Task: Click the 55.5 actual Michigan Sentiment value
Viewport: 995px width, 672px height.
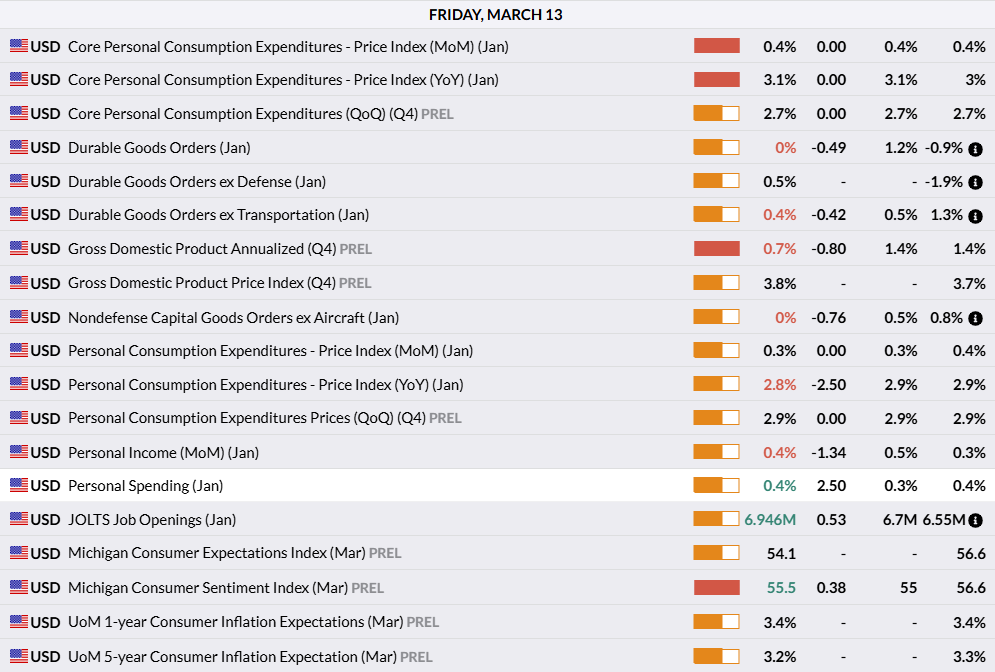Action: click(781, 588)
